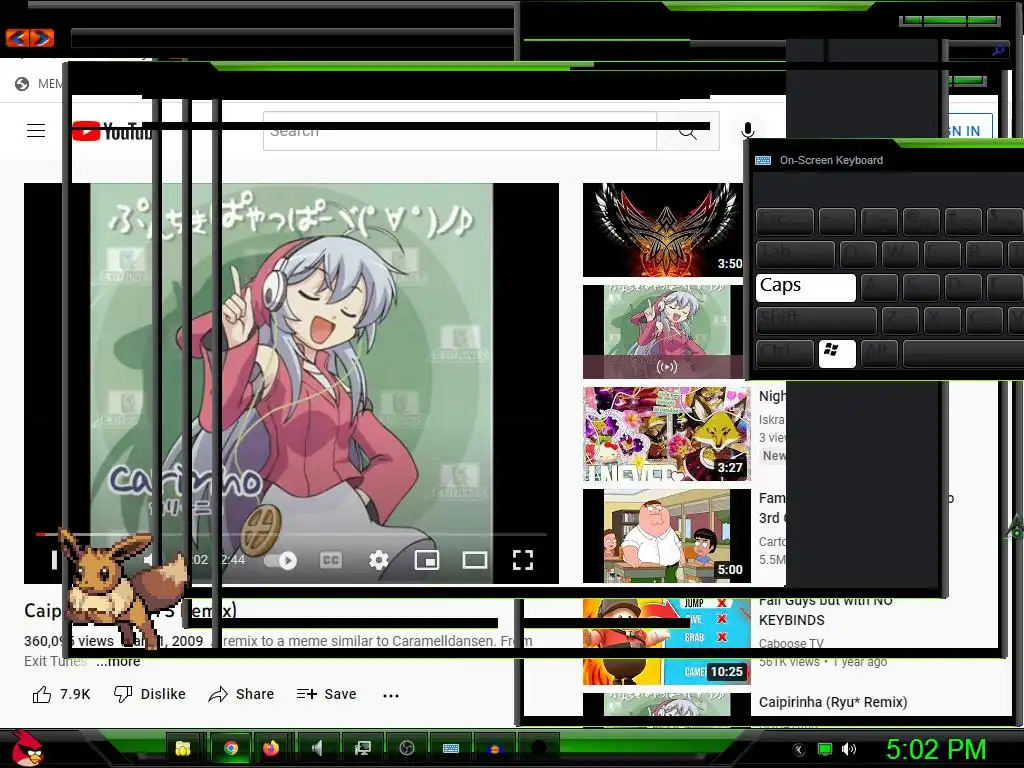Open the YouTube hamburger guide menu
This screenshot has height=768, width=1024.
click(x=36, y=131)
